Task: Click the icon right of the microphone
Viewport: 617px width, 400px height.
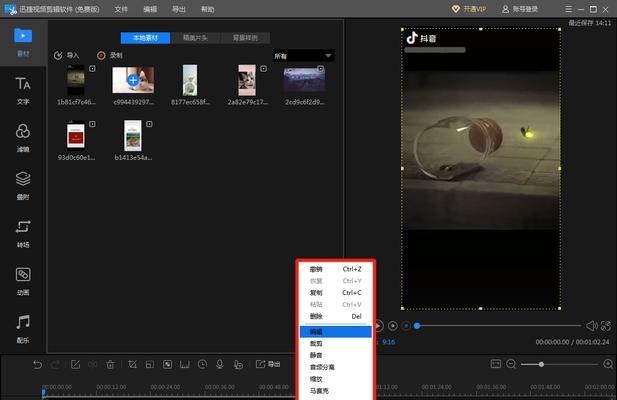Action: click(238, 365)
